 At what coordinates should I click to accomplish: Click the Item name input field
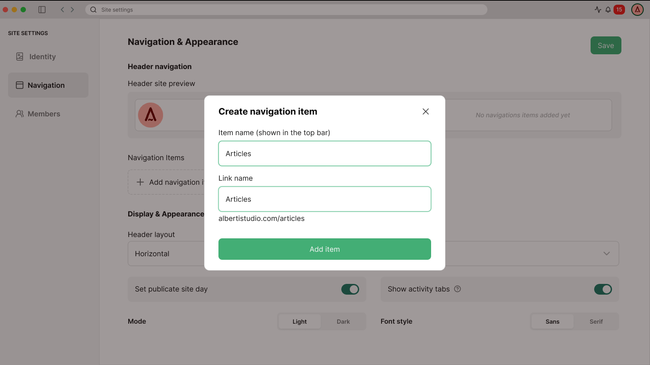[325, 153]
